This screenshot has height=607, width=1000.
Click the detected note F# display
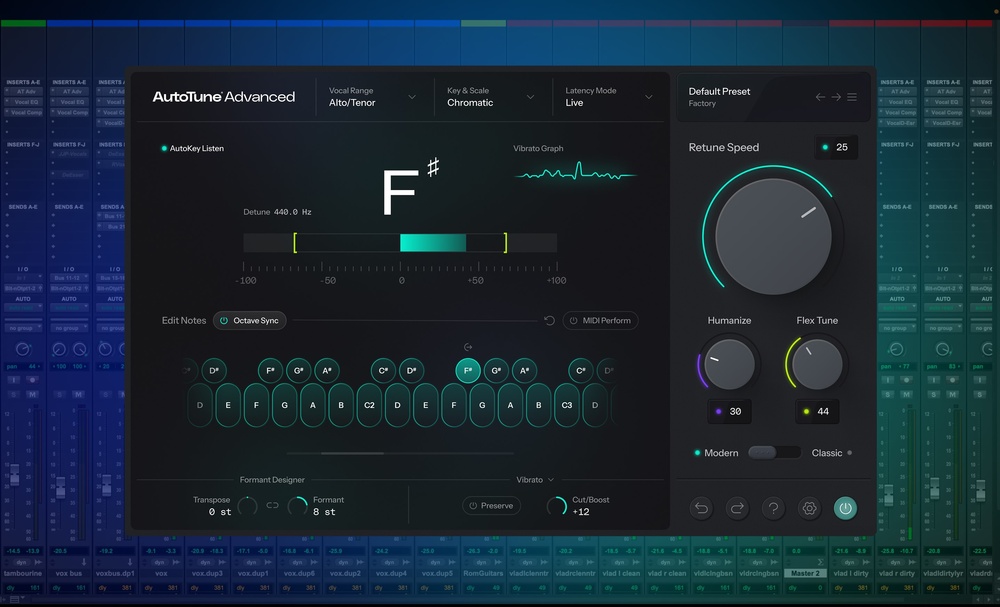click(409, 188)
